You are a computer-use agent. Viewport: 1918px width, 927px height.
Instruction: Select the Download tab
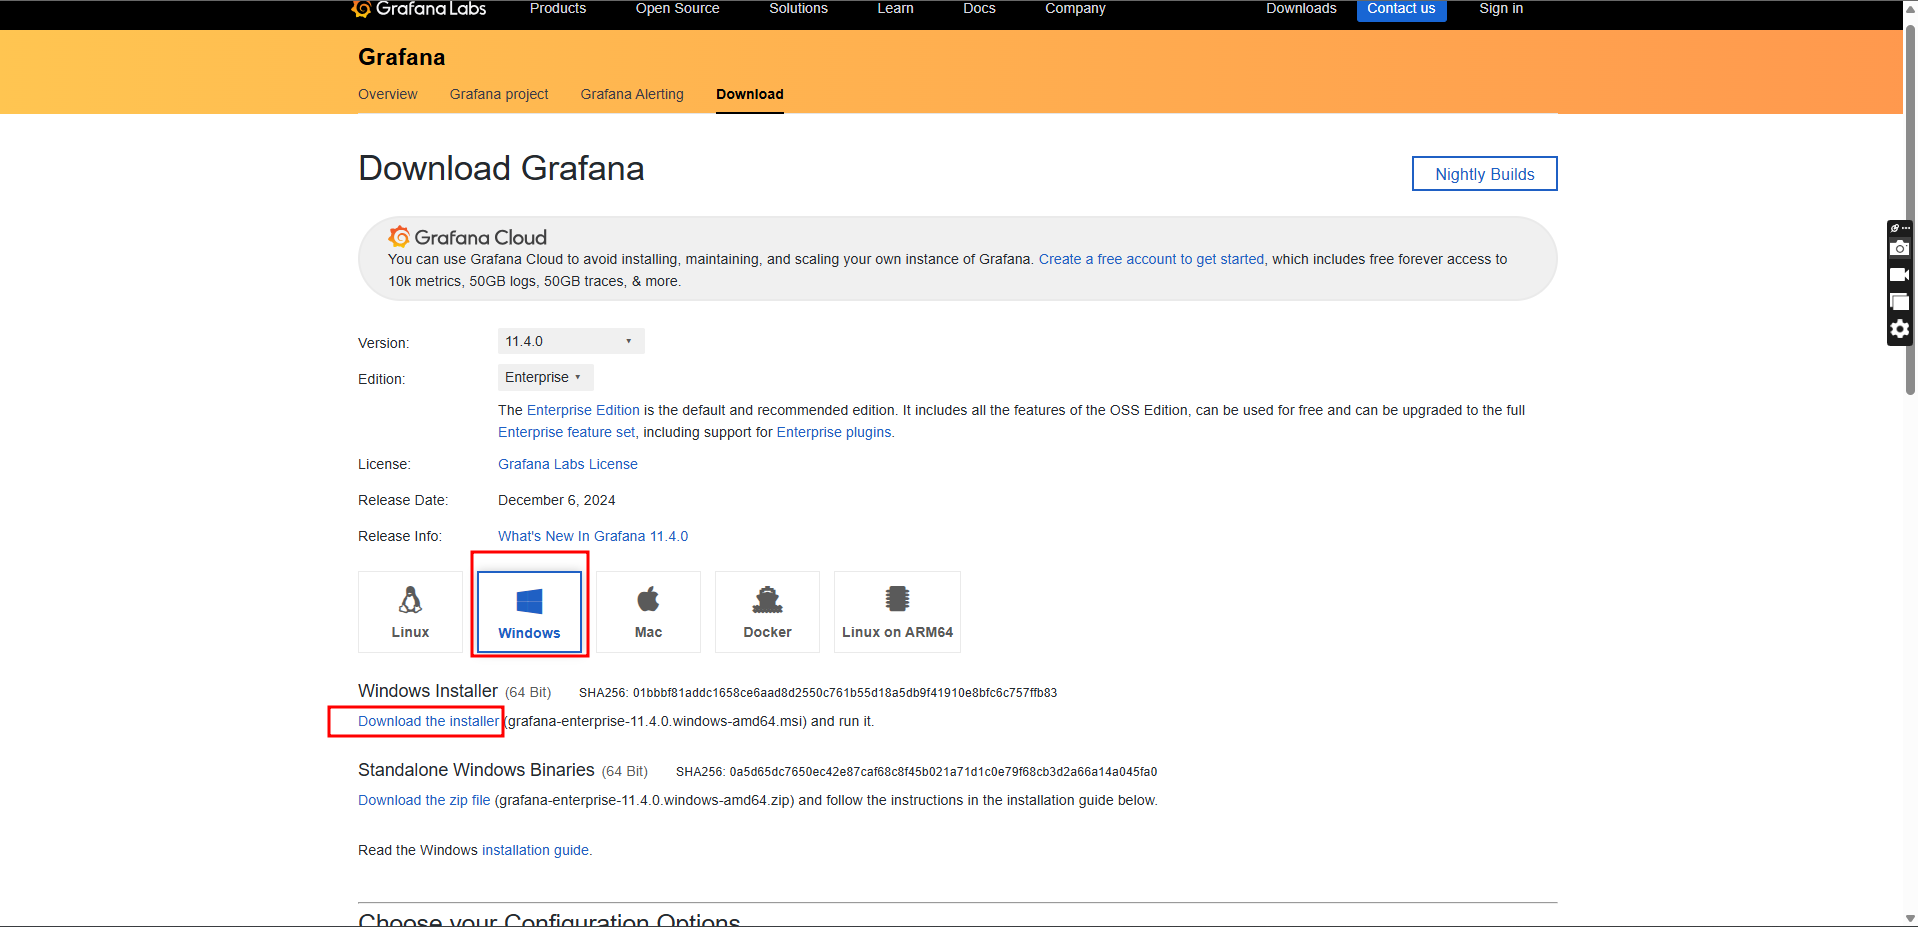750,94
